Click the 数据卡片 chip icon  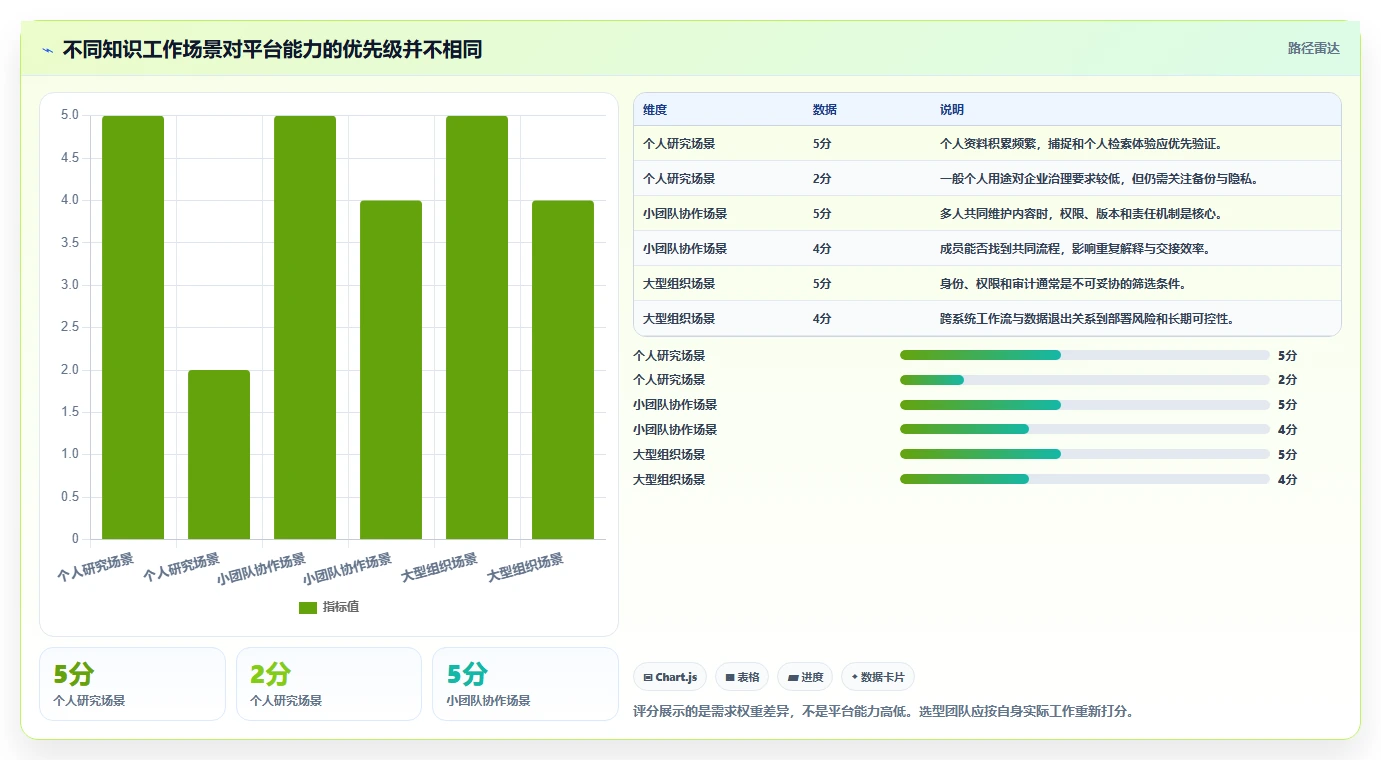coord(855,678)
